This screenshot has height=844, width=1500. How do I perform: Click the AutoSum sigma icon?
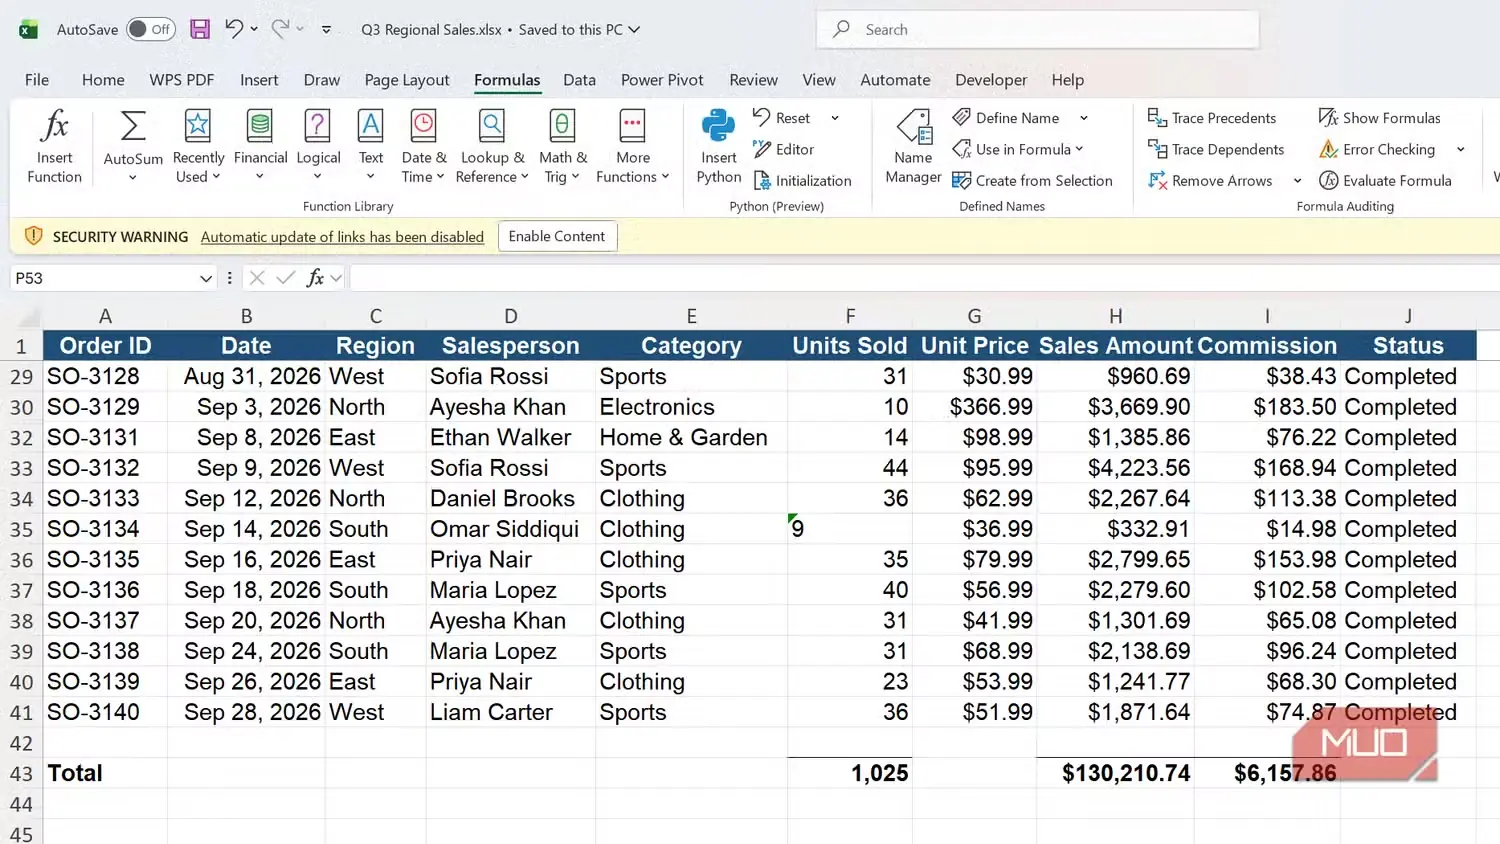133,127
